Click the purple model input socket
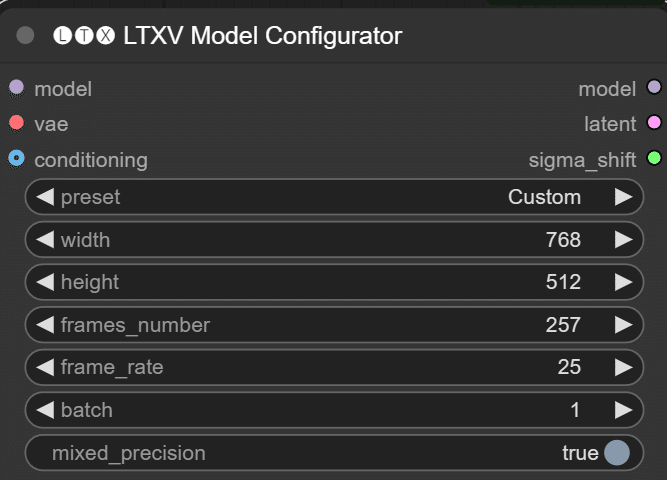The height and width of the screenshot is (480, 667). 17,87
